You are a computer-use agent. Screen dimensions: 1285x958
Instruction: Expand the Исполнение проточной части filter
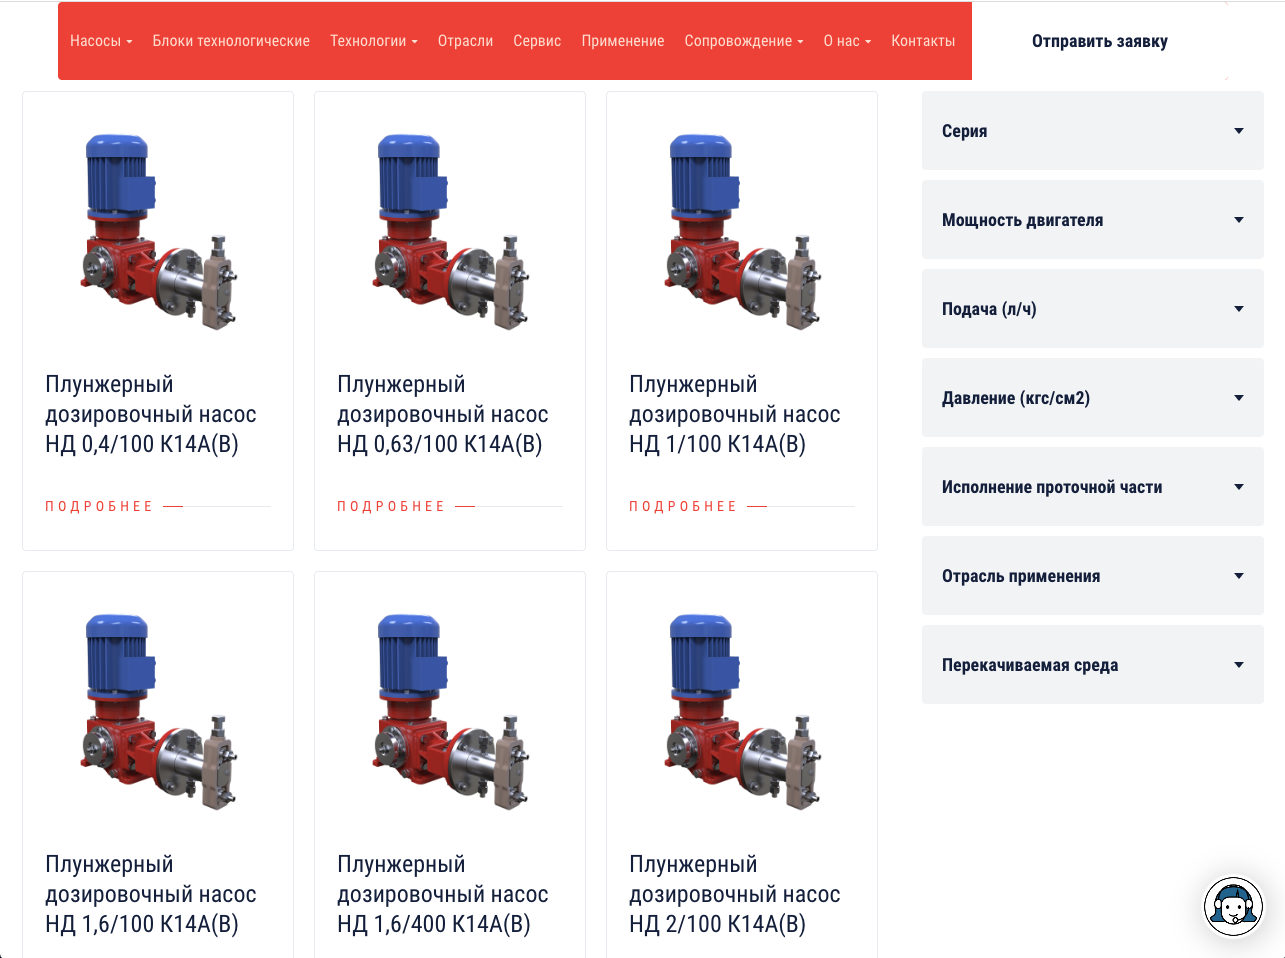pyautogui.click(x=1093, y=487)
